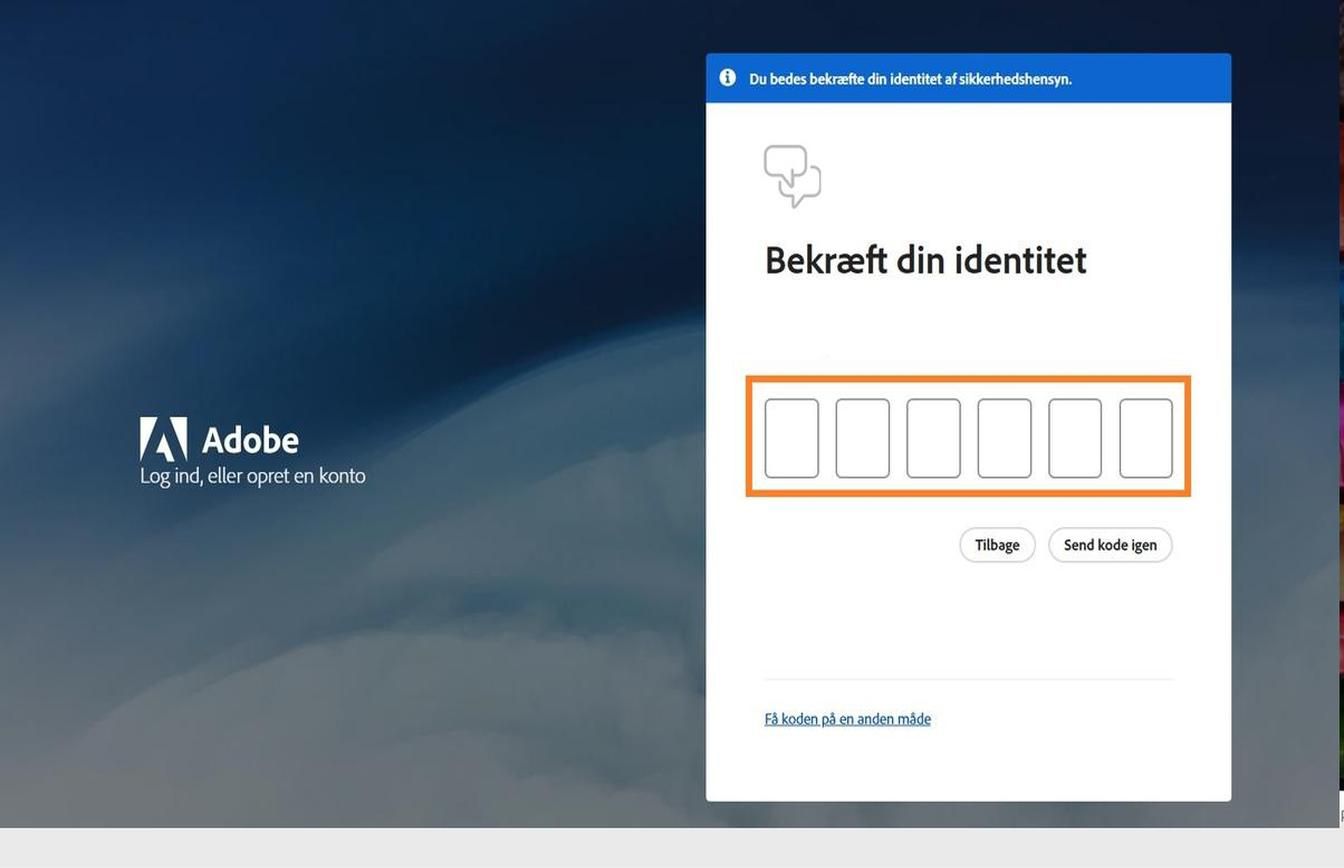
Task: Select the fifth verification code box
Action: [x=1075, y=437]
